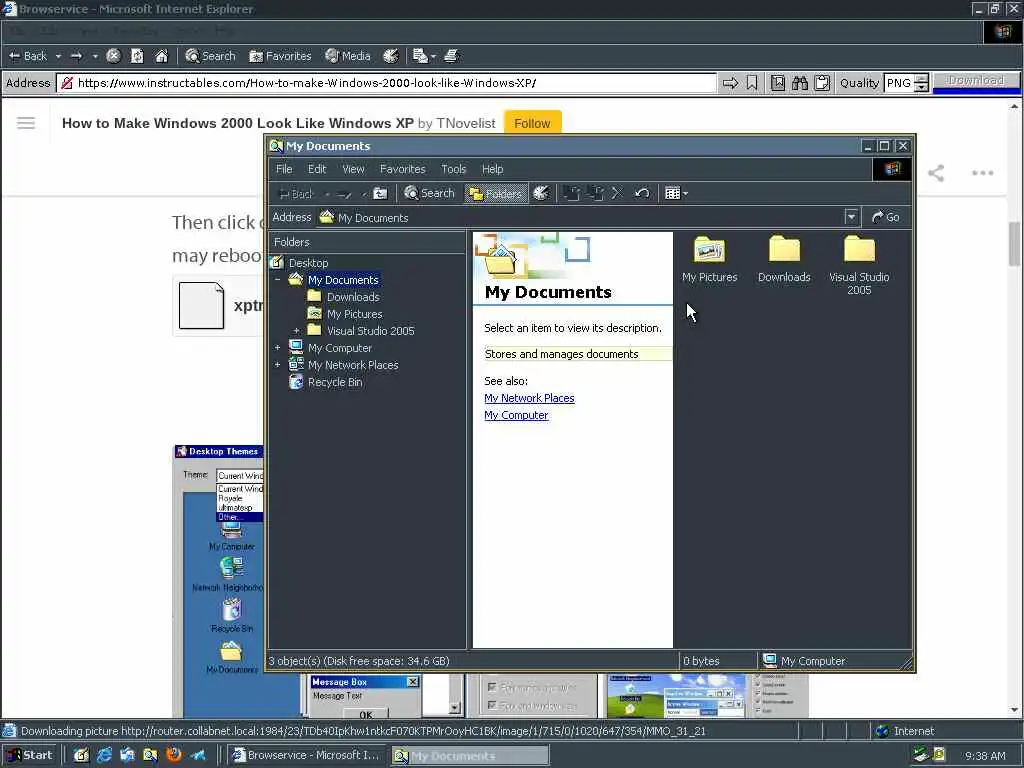Open Back history dropdown arrow in Internet Explorer
Screen dimensions: 1024x768
[x=58, y=57]
